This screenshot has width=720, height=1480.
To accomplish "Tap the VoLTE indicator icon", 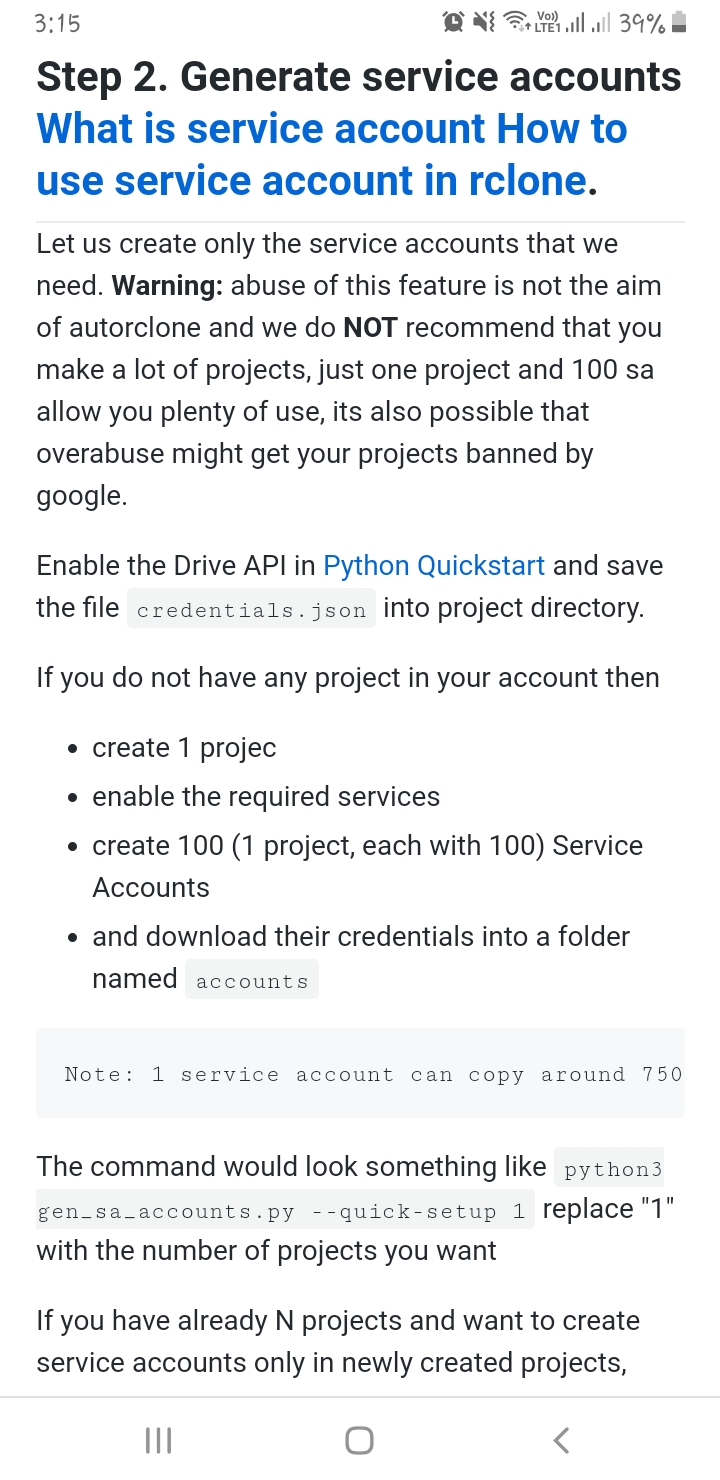I will pyautogui.click(x=548, y=23).
